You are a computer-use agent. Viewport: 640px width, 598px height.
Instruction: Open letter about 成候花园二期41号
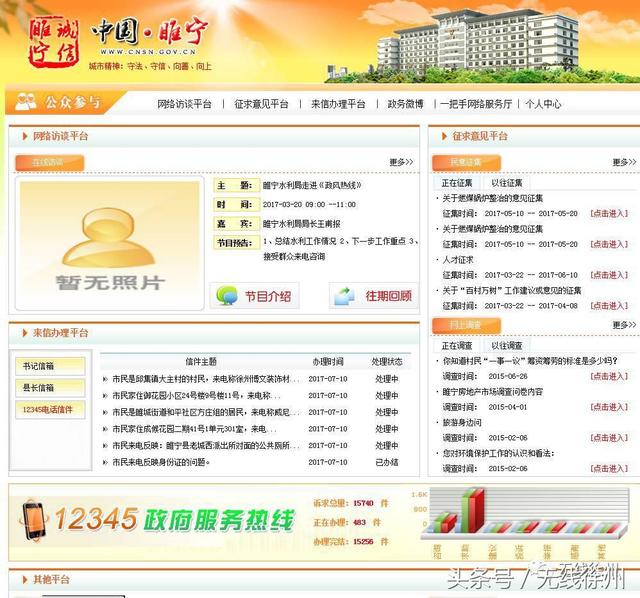(x=195, y=429)
